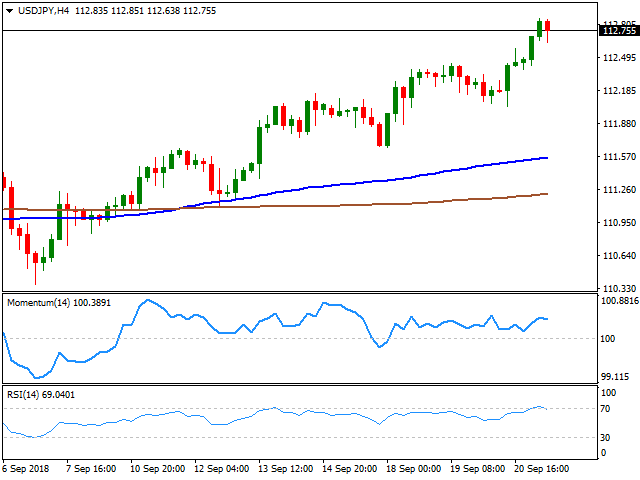640x480 pixels.
Task: Click the 111.260 price scale label
Action: [x=619, y=190]
